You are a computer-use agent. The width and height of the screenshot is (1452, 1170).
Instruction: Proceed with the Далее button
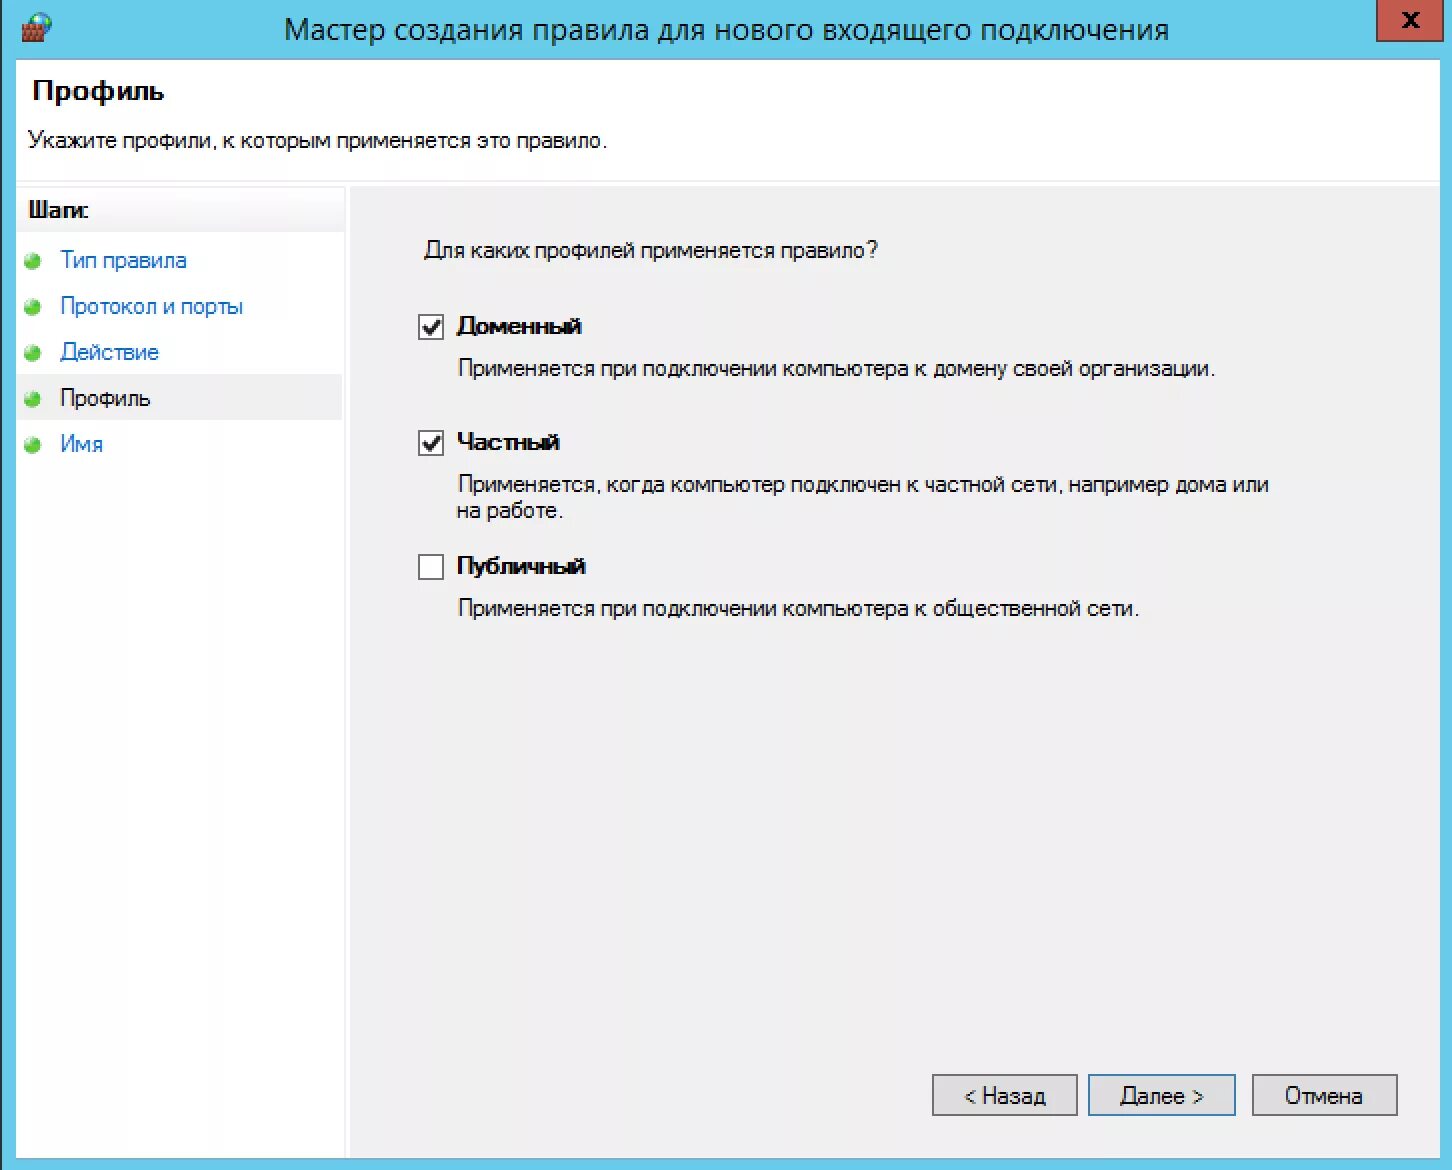pyautogui.click(x=1161, y=1096)
